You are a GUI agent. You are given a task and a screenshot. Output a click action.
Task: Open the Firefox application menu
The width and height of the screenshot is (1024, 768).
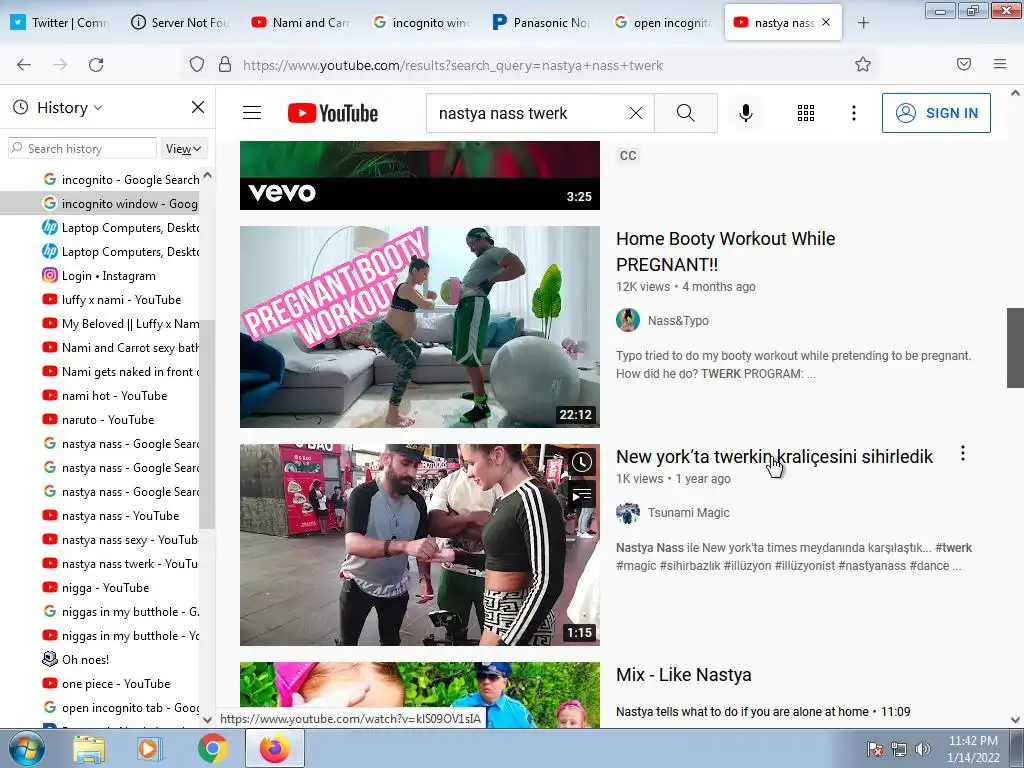(1000, 64)
